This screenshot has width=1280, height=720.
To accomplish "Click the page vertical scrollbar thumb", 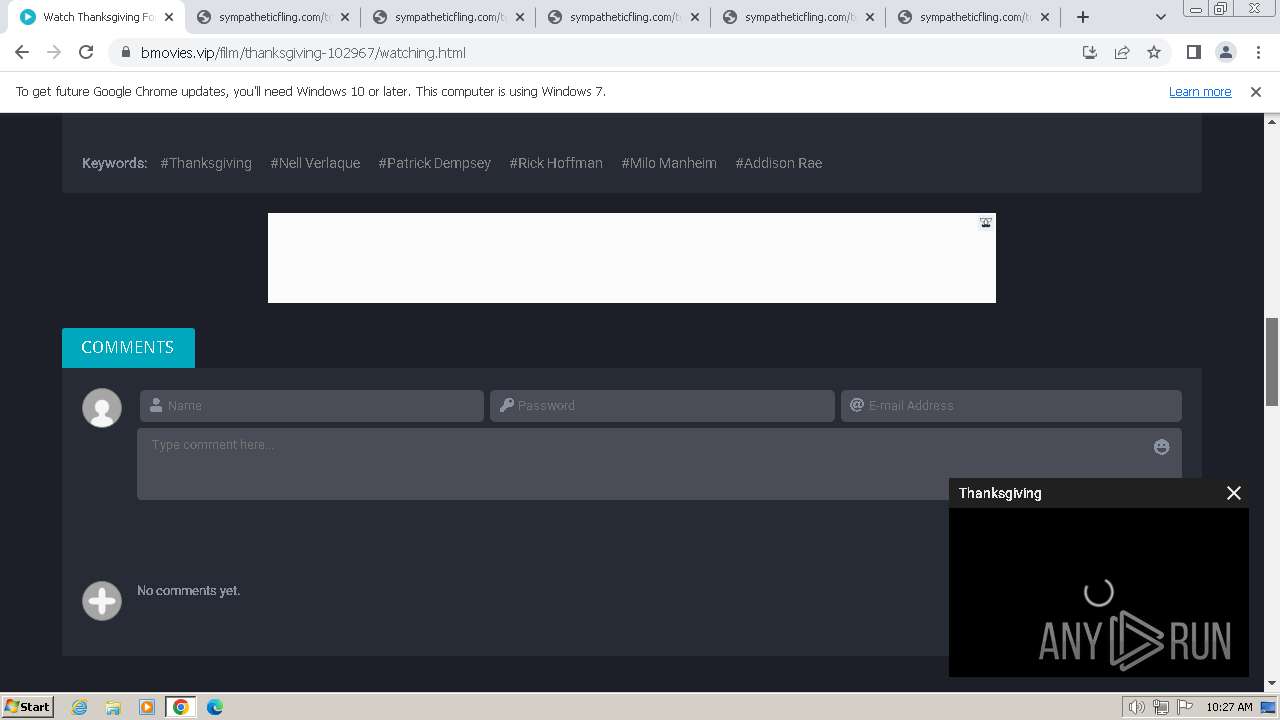I will [1272, 362].
